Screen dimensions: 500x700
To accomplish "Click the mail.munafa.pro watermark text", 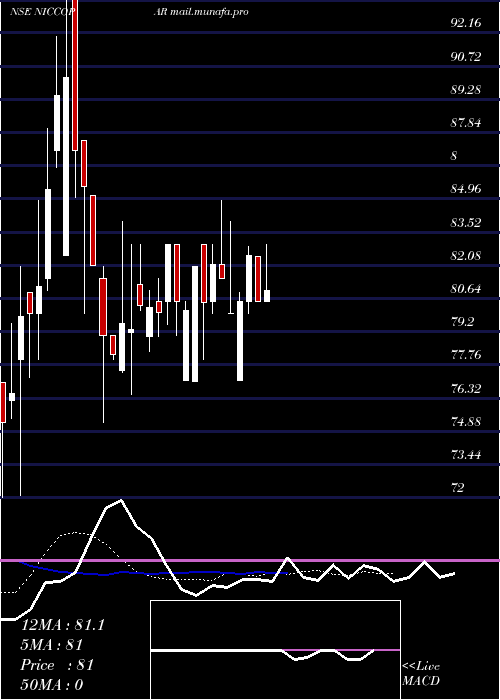I will coord(209,12).
